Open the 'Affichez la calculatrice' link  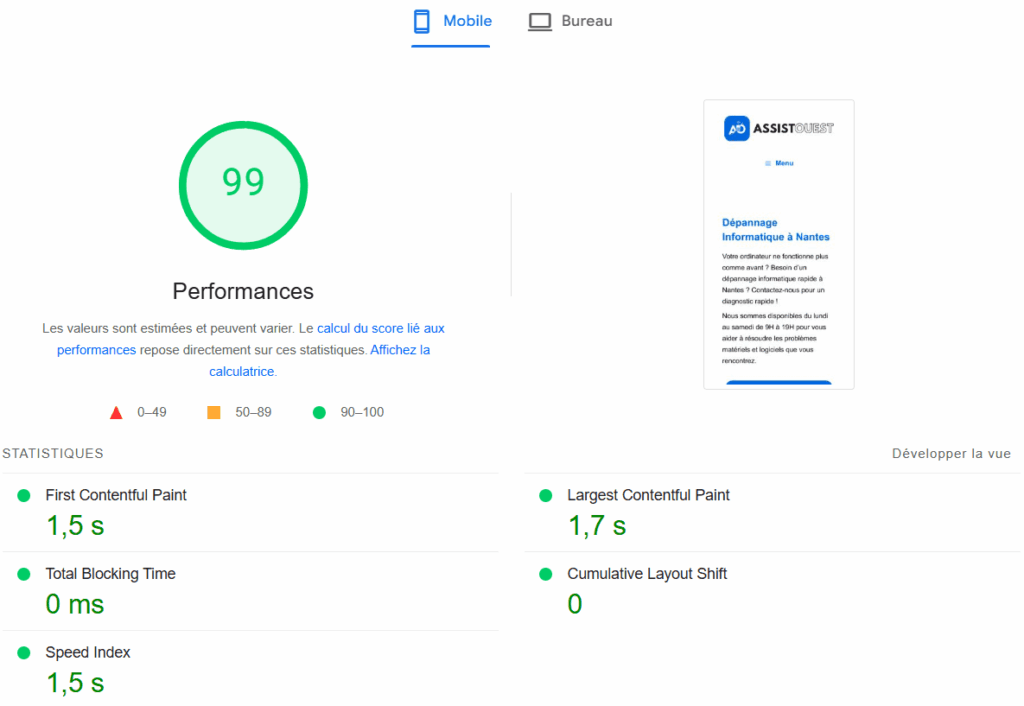point(400,350)
